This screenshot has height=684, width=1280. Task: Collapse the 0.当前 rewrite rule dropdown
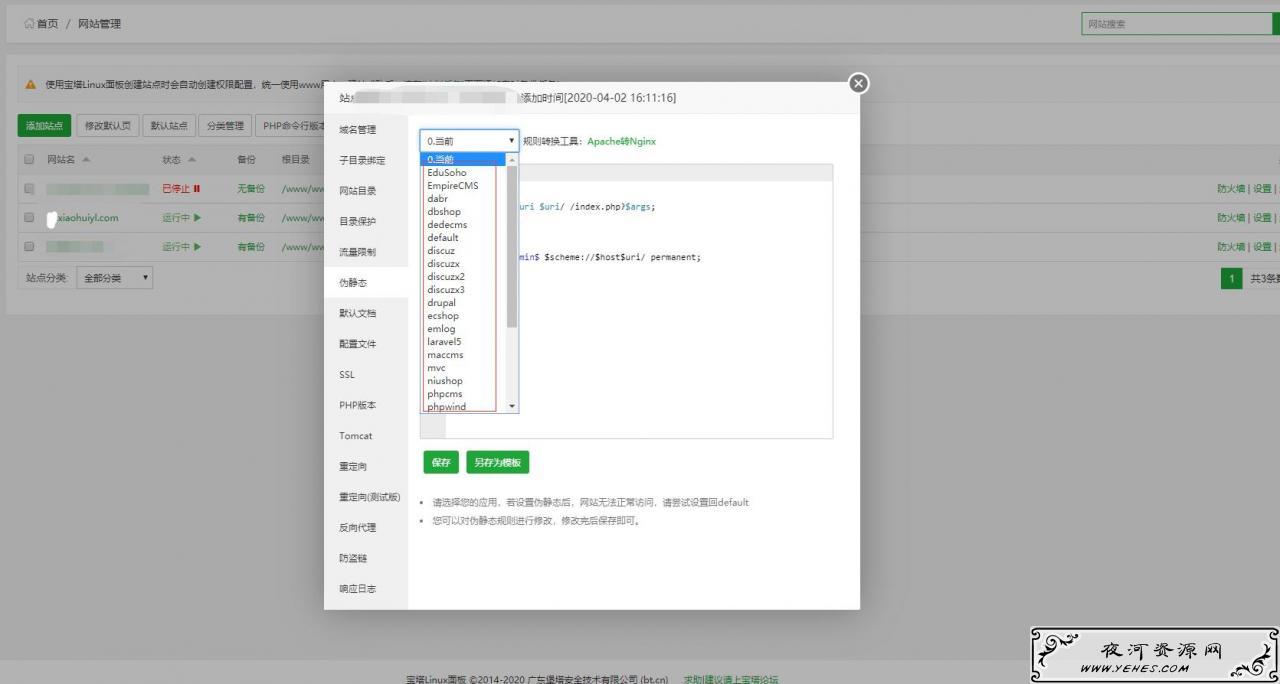pos(469,141)
